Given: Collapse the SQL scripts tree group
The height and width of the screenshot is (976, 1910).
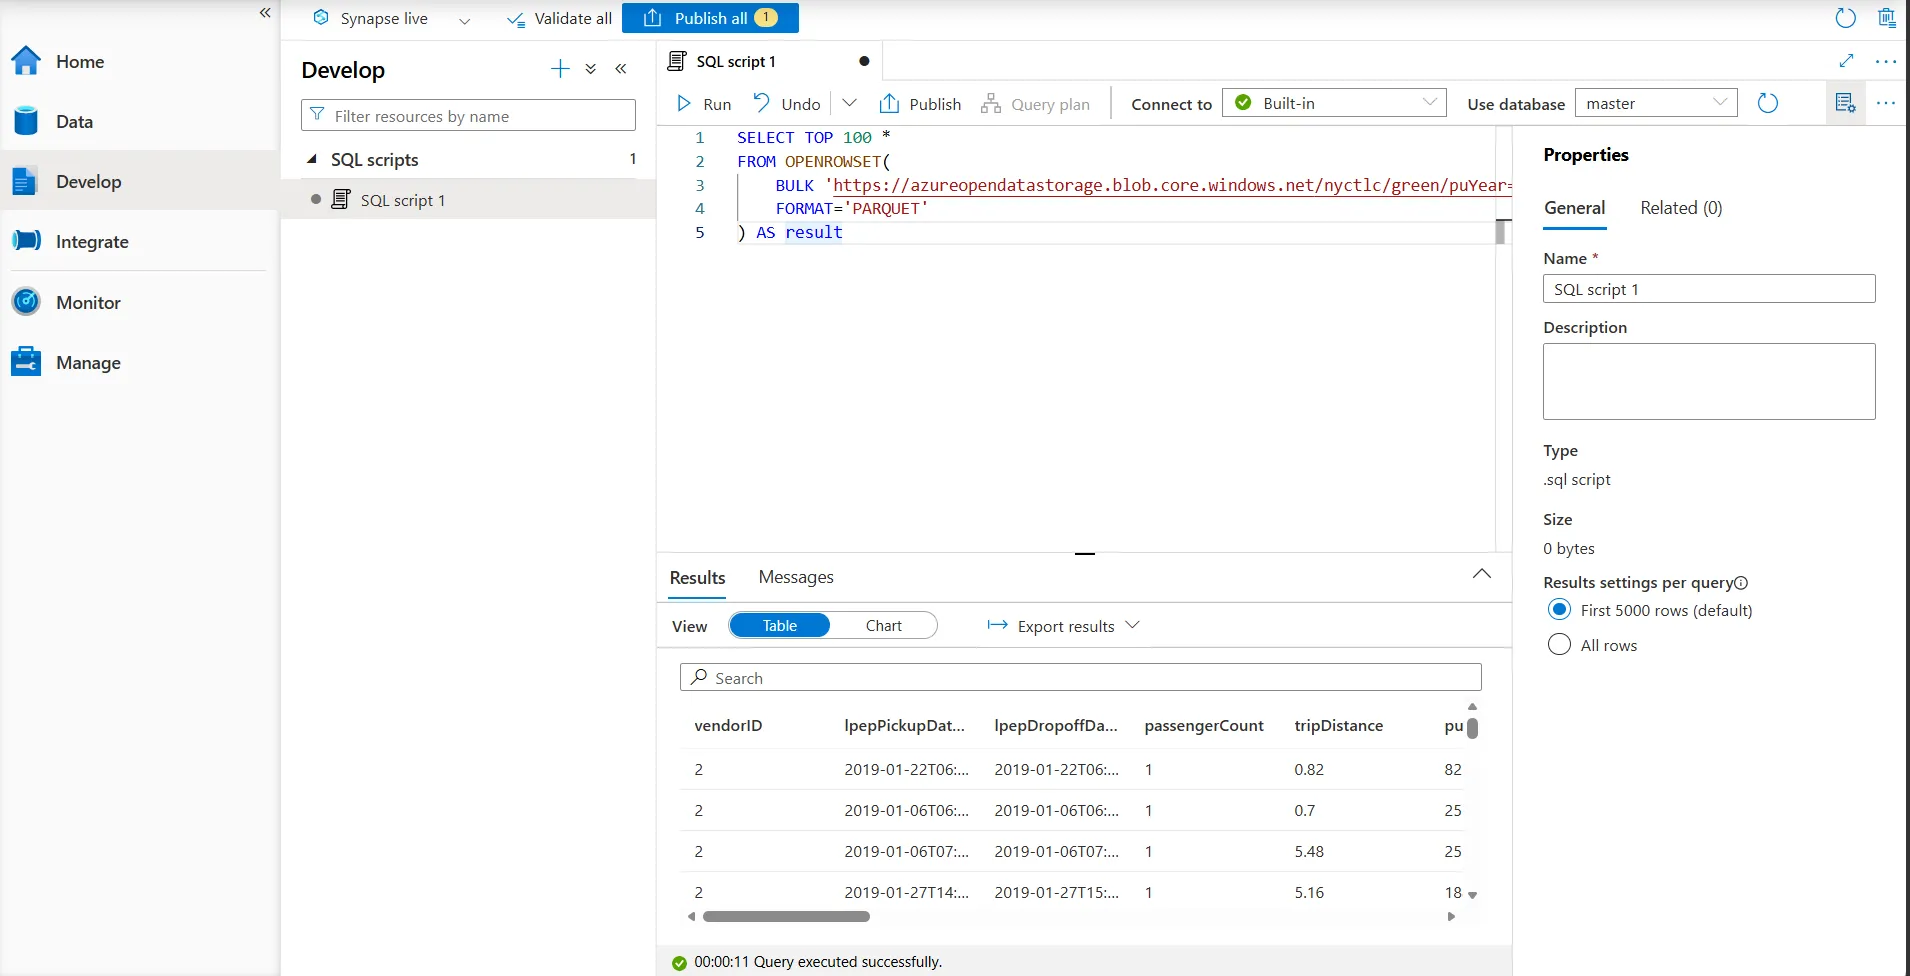Looking at the screenshot, I should point(312,159).
